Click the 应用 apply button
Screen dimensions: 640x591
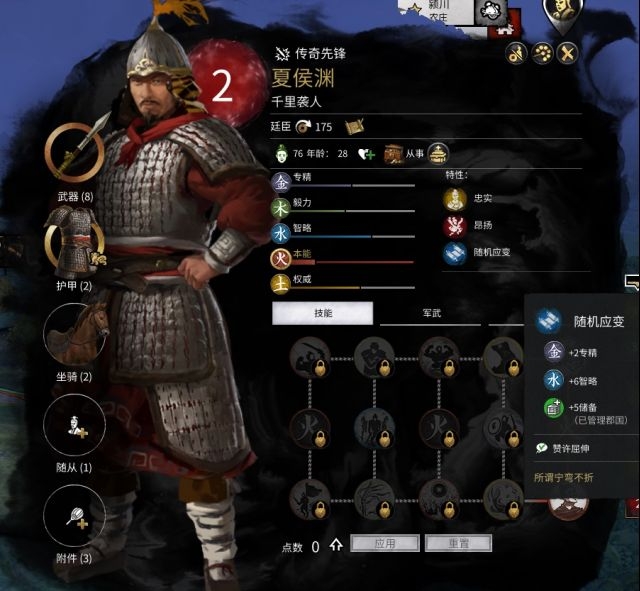coord(384,543)
